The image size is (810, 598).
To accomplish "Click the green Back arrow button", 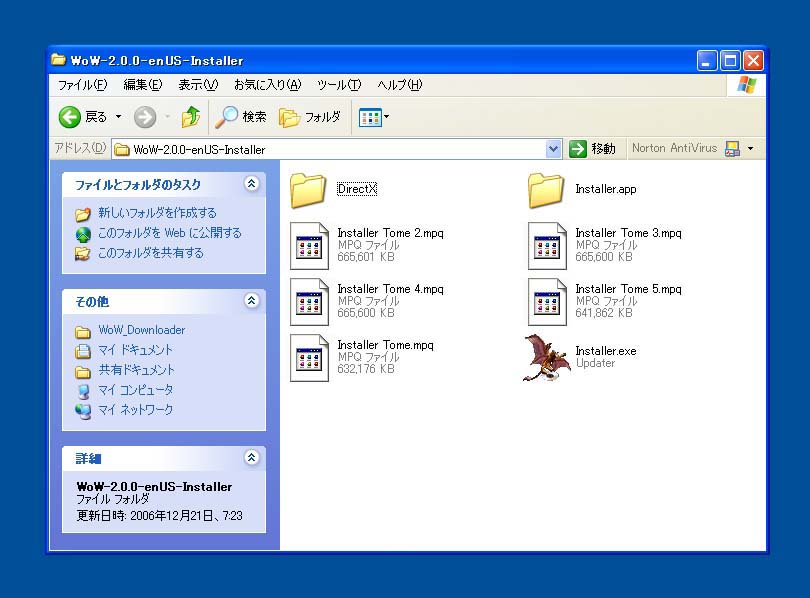I will pos(70,117).
